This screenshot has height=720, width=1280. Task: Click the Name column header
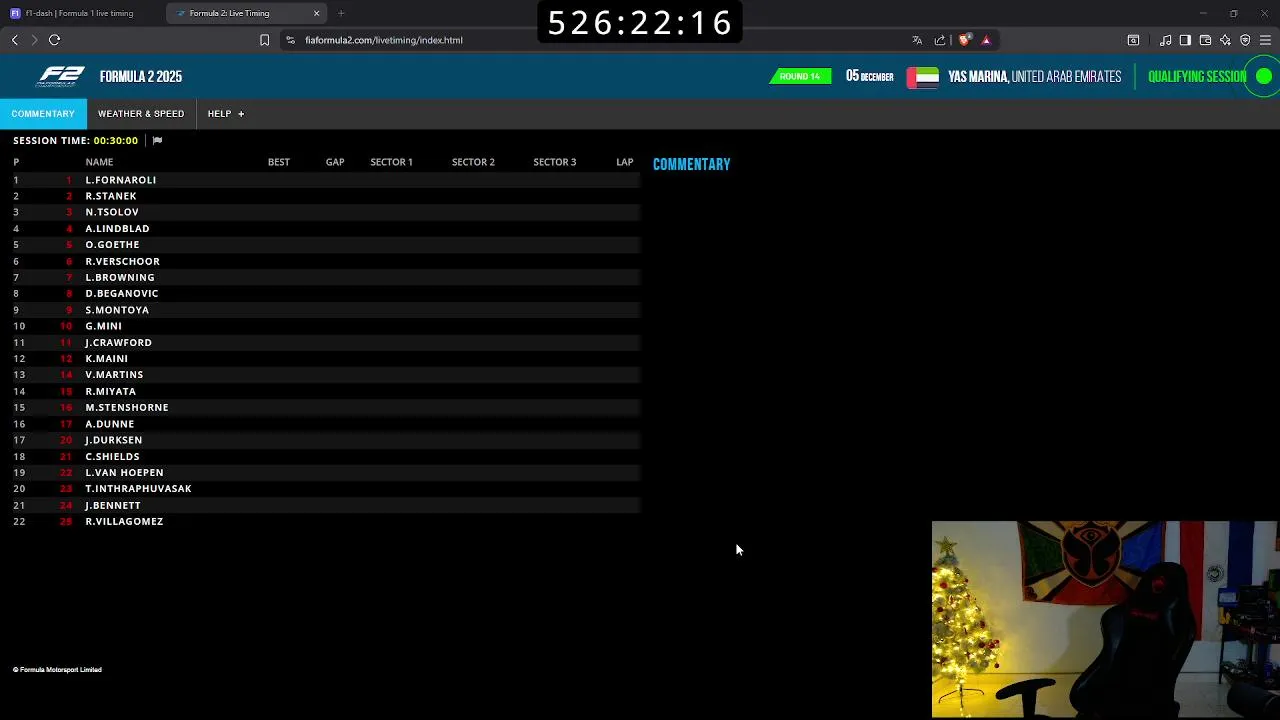99,162
